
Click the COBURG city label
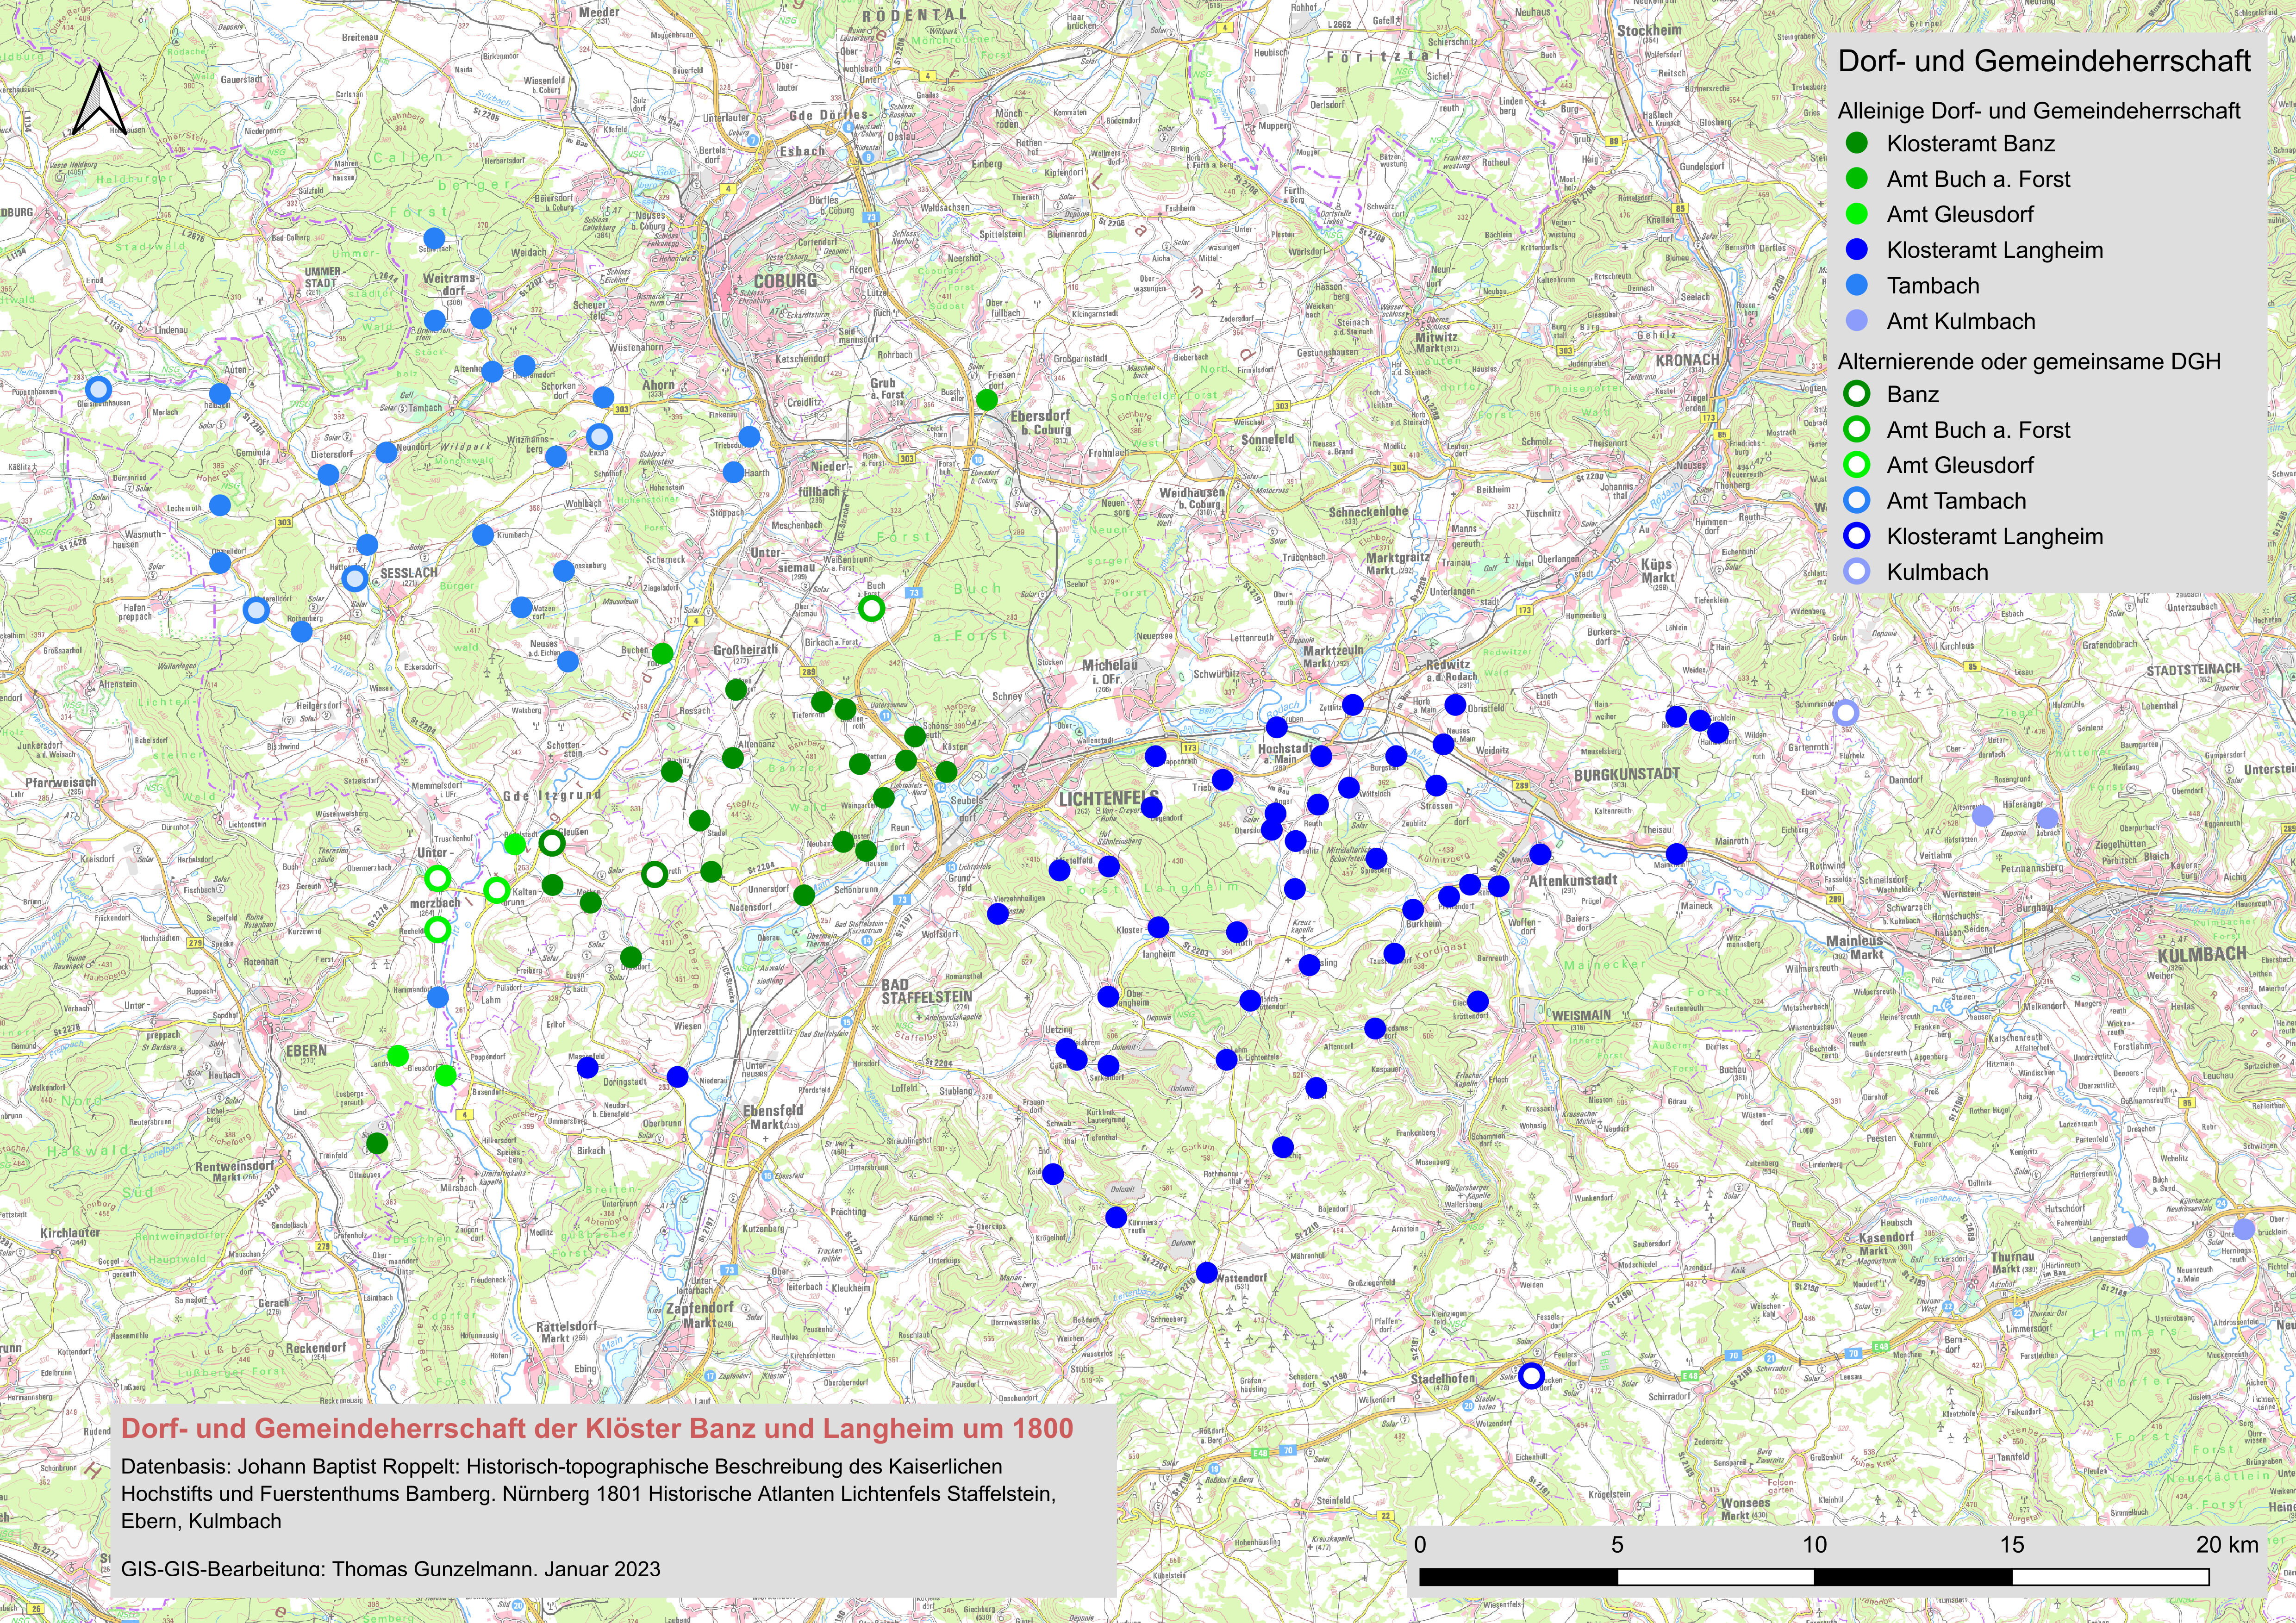[x=785, y=281]
